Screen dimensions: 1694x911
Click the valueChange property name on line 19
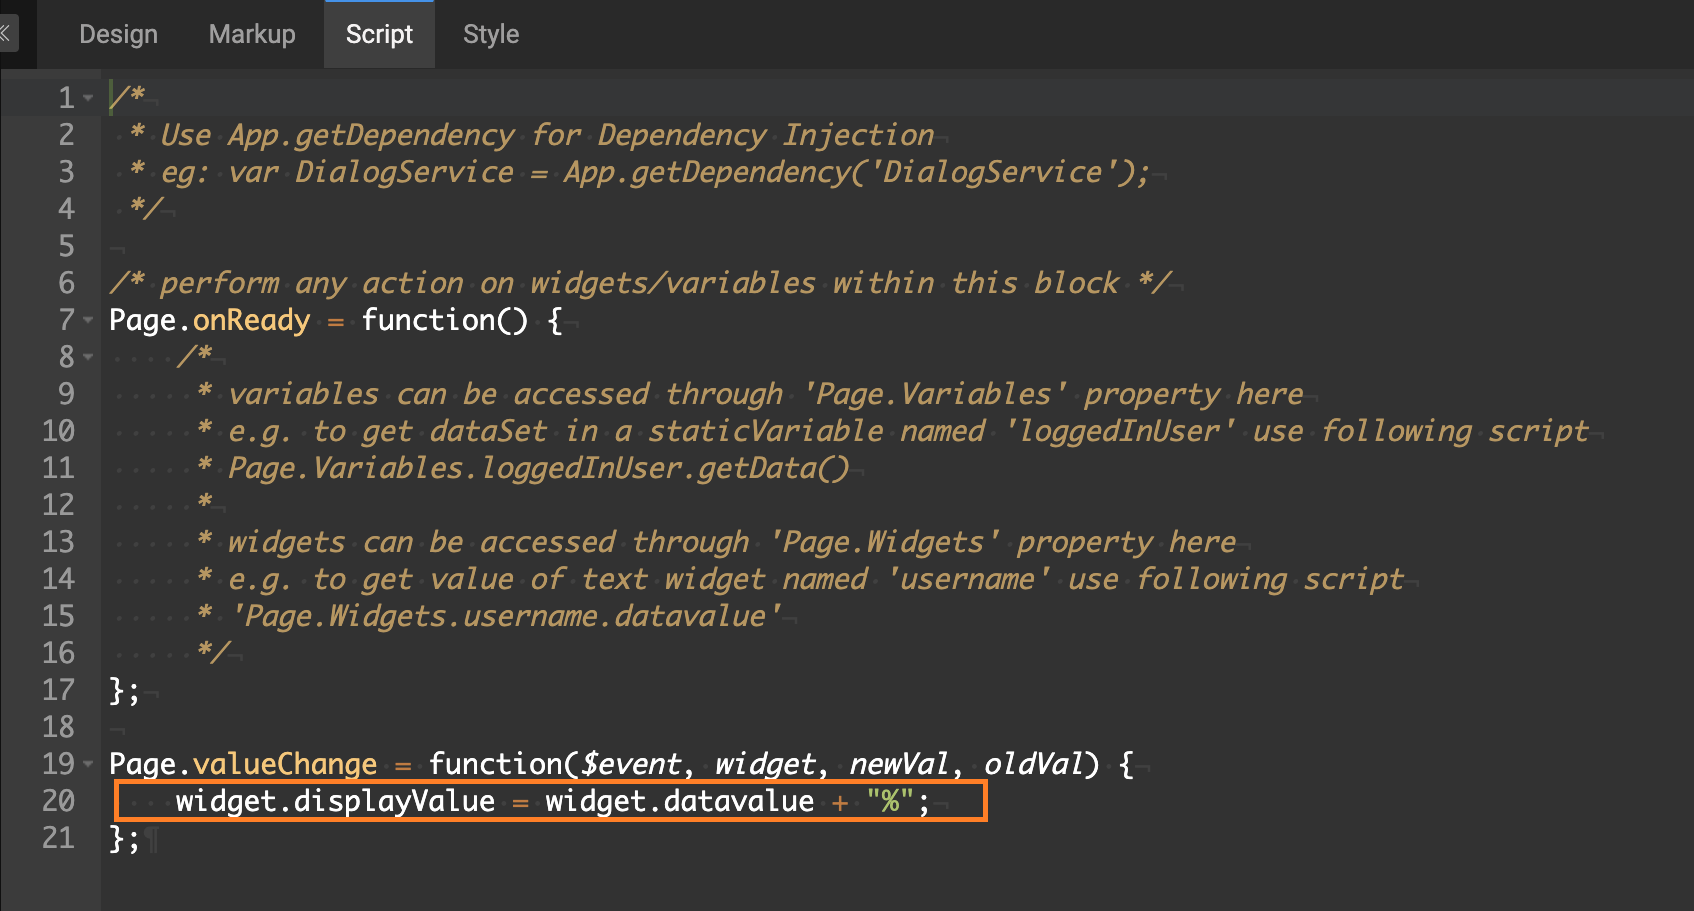pyautogui.click(x=284, y=765)
